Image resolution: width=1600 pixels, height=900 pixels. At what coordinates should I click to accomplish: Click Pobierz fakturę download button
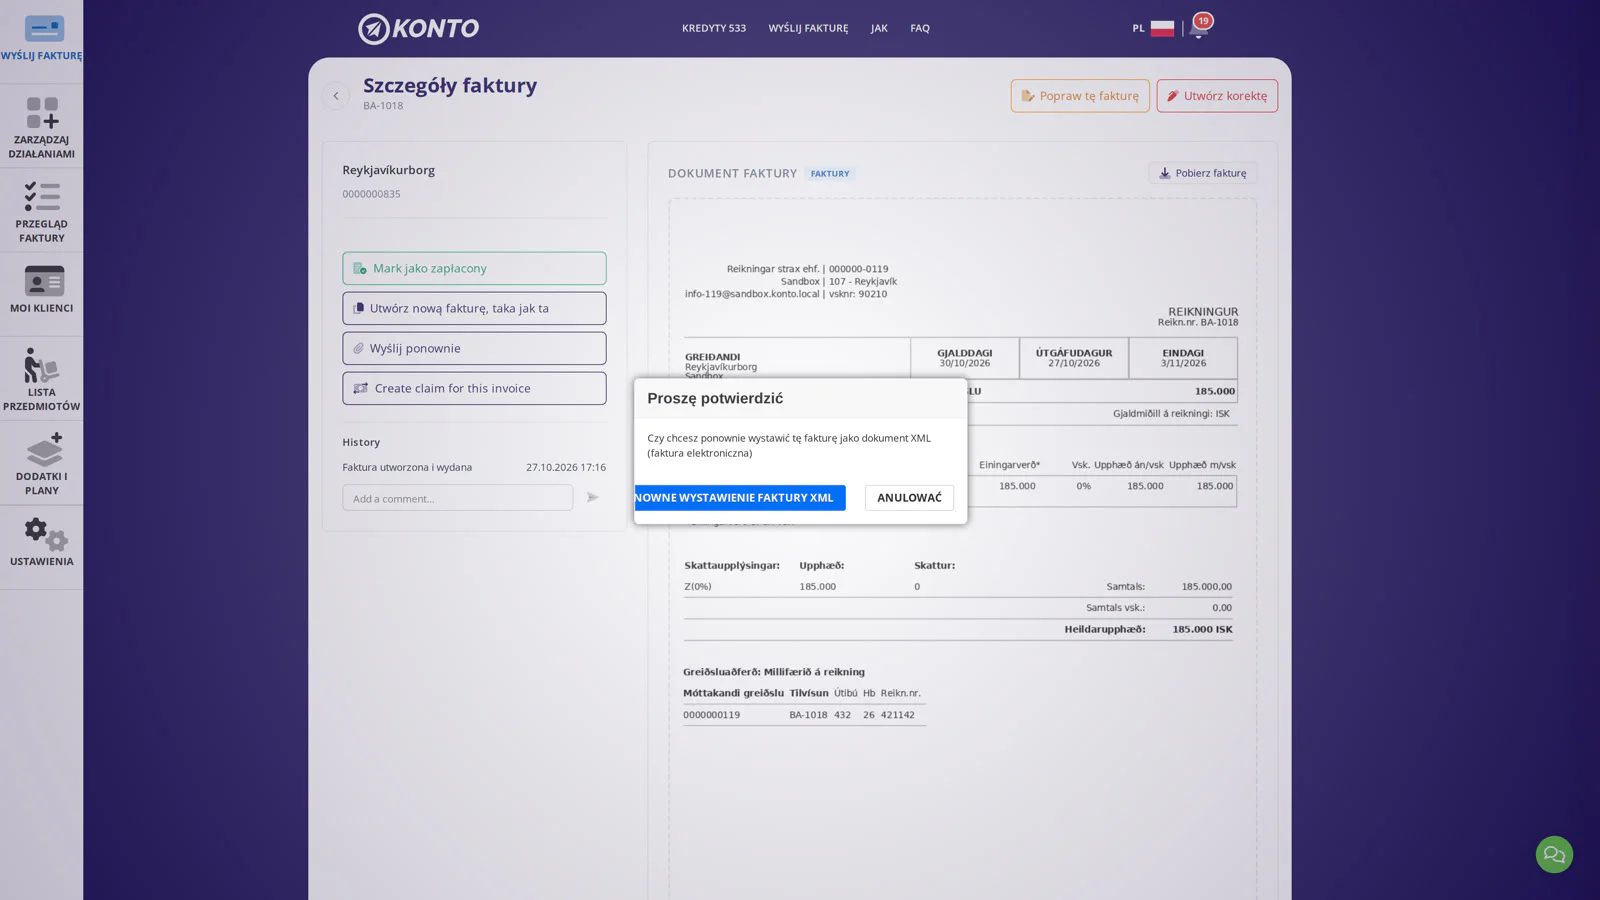tap(1202, 173)
